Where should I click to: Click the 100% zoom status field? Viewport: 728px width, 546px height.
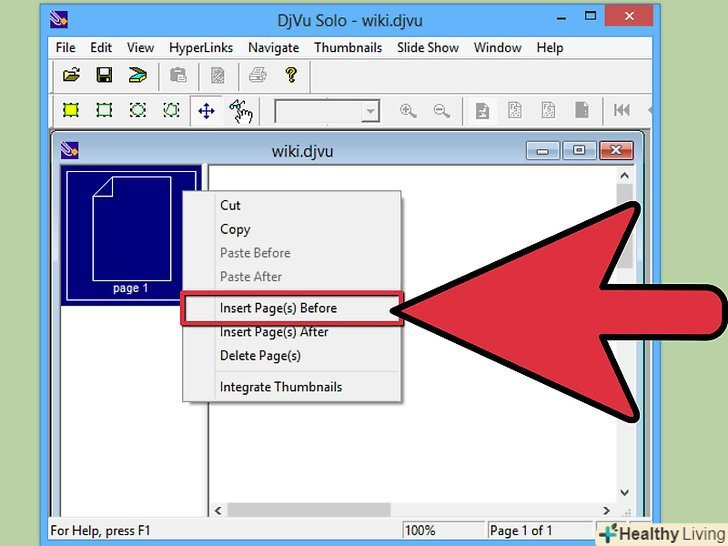click(x=443, y=530)
